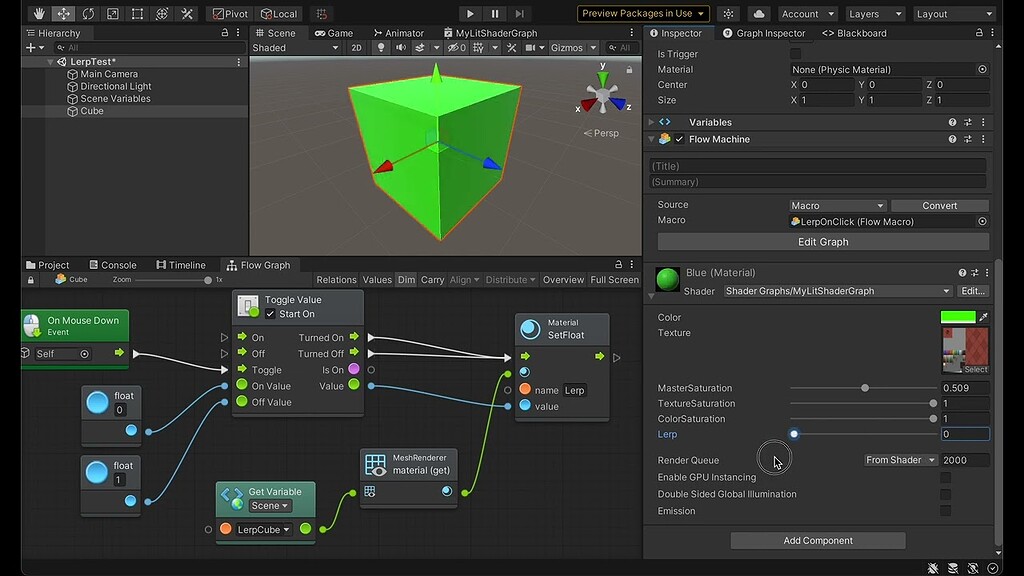Click the Convert button
Image resolution: width=1024 pixels, height=576 pixels.
coord(939,206)
